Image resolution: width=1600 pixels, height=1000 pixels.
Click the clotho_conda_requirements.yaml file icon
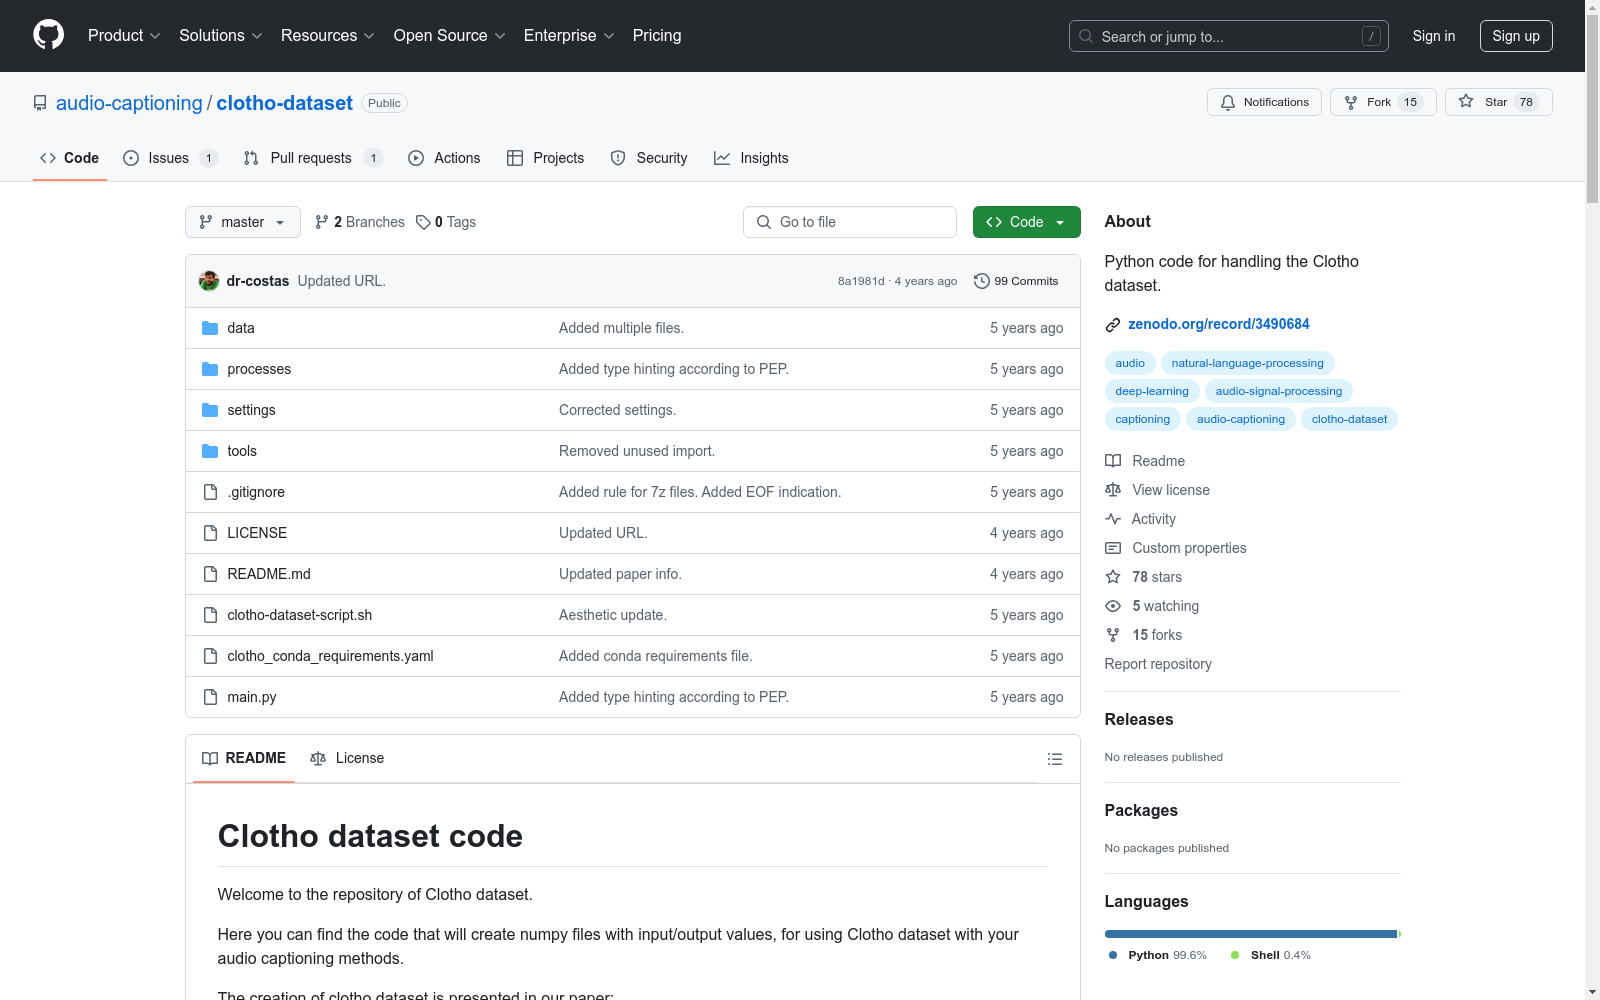210,656
